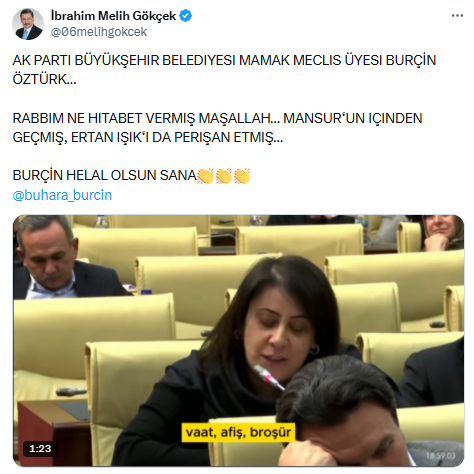The width and height of the screenshot is (474, 474).
Task: Click the first clapping hands emoji
Action: click(x=206, y=176)
